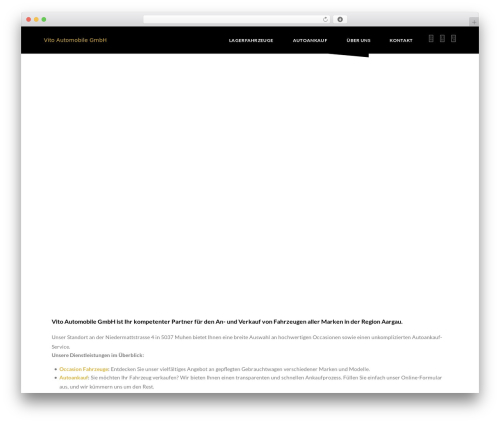Open the Vito Automobile GmbH logo link

(75, 40)
